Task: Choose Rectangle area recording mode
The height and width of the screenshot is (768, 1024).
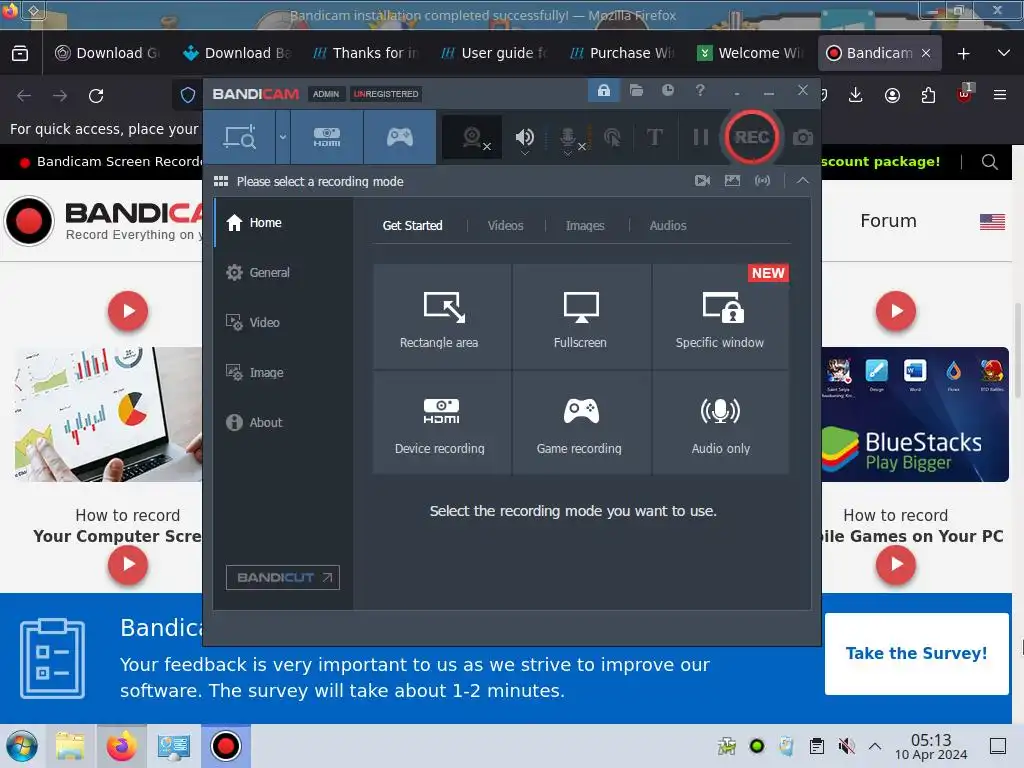Action: point(442,317)
